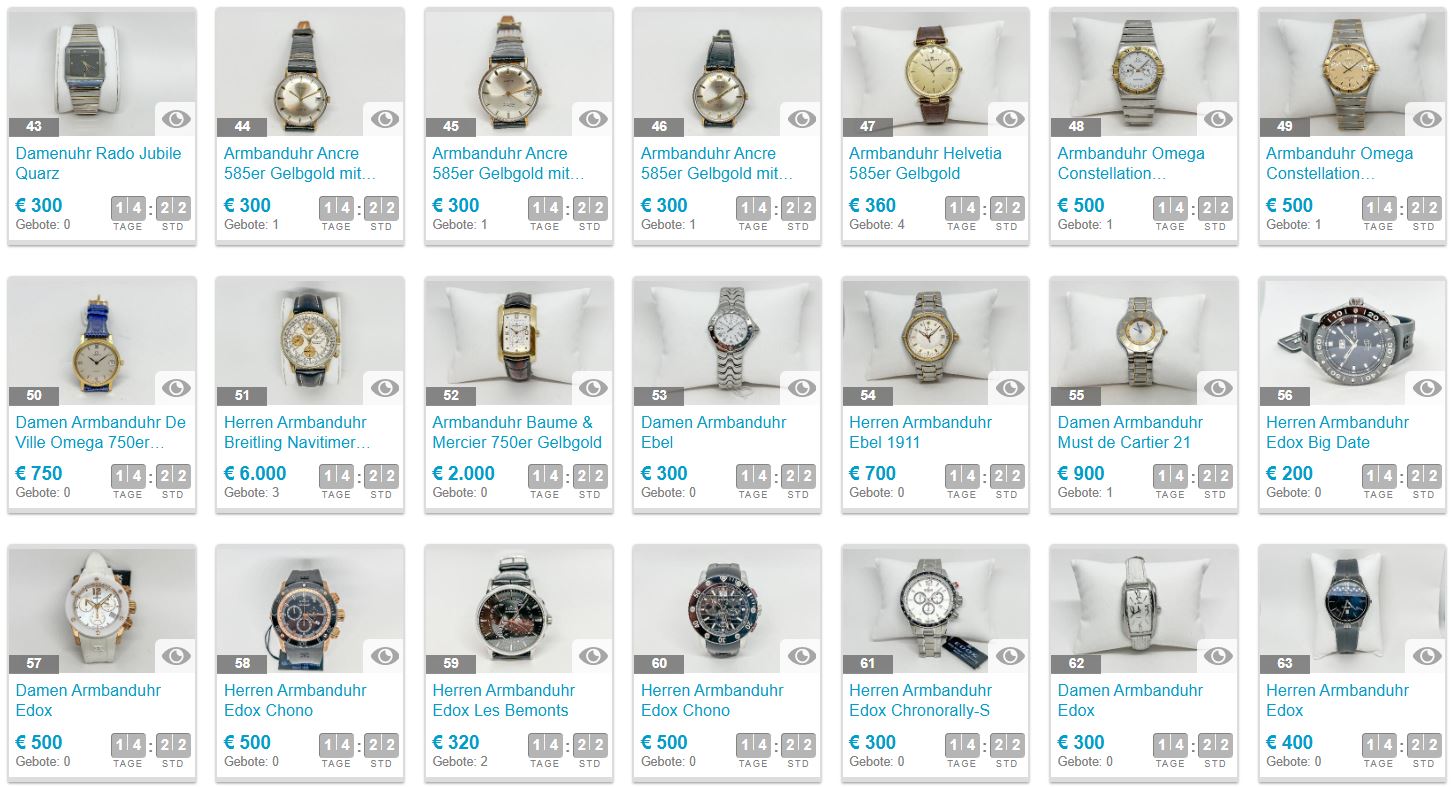Click lot 57 white Edox watch photo
1452x787 pixels.
[101, 609]
